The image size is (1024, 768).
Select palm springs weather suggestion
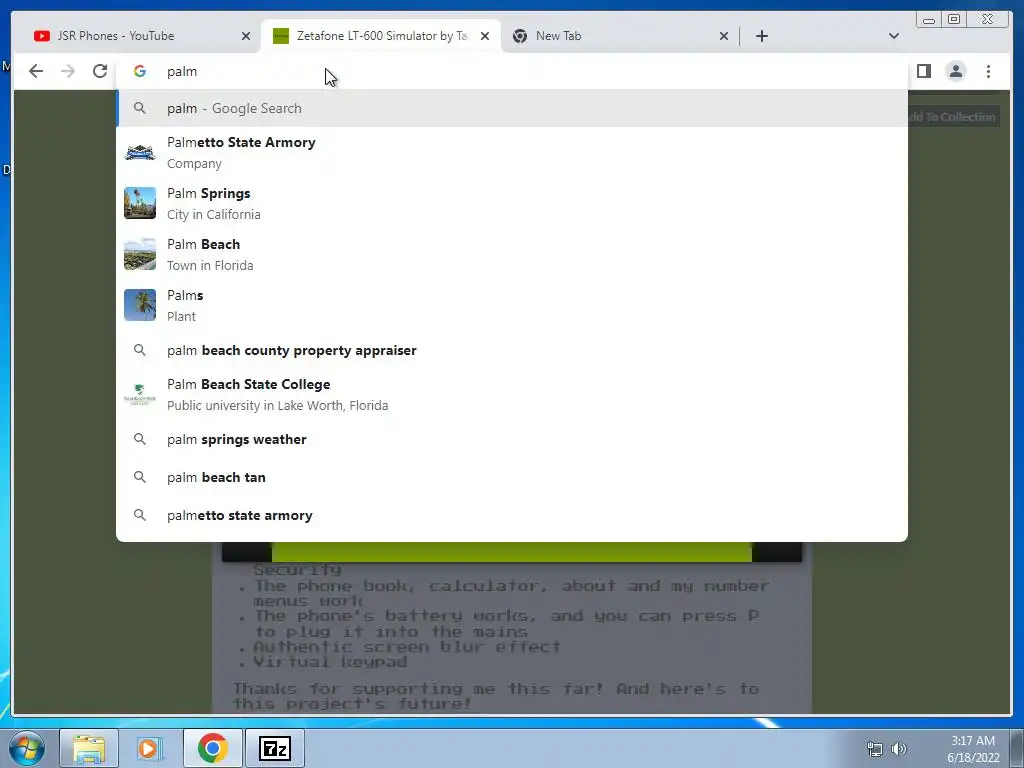[512, 440]
